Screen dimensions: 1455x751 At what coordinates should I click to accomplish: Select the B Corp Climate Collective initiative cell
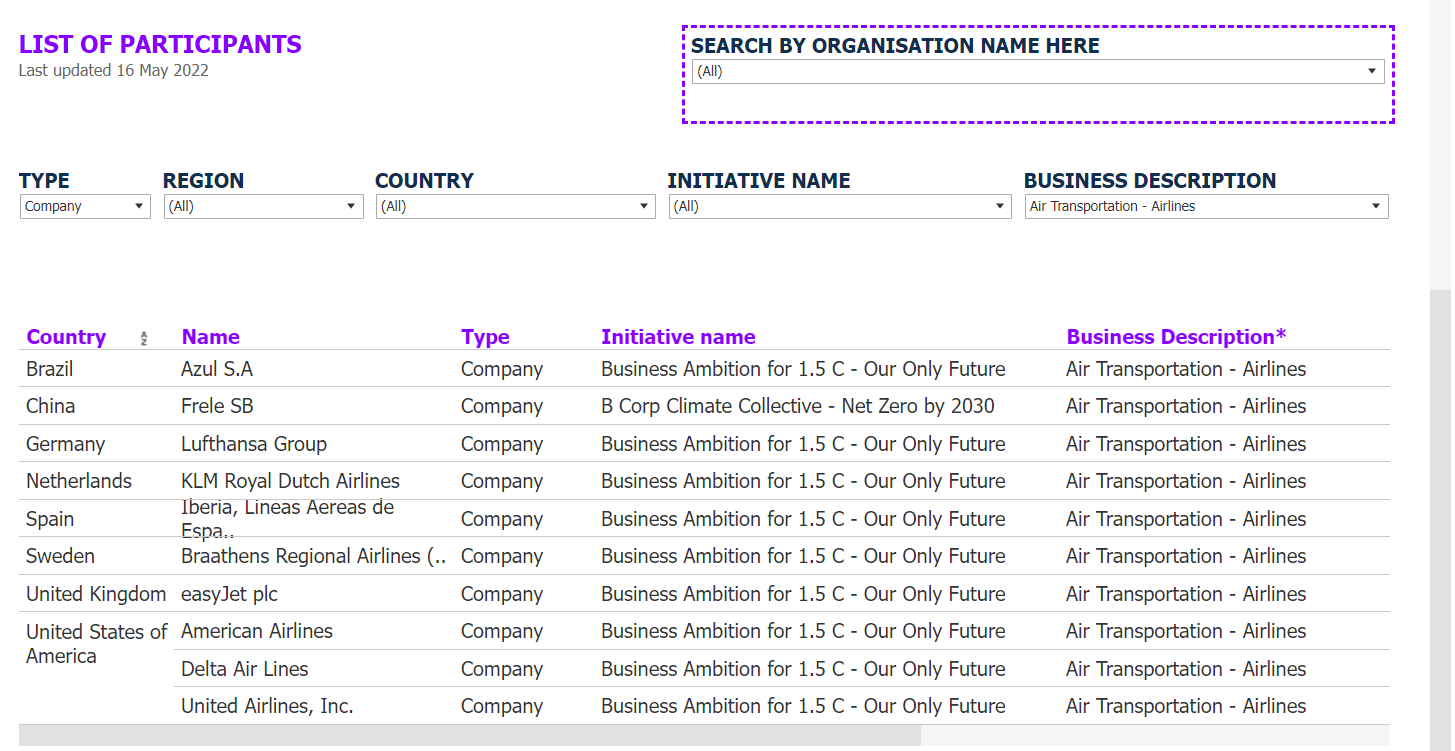pyautogui.click(x=798, y=406)
